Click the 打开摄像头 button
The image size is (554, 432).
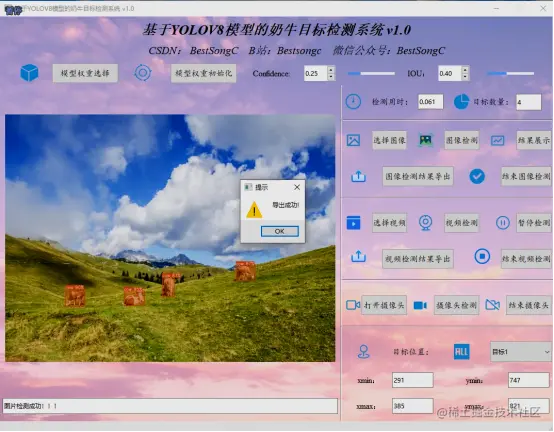pos(384,305)
